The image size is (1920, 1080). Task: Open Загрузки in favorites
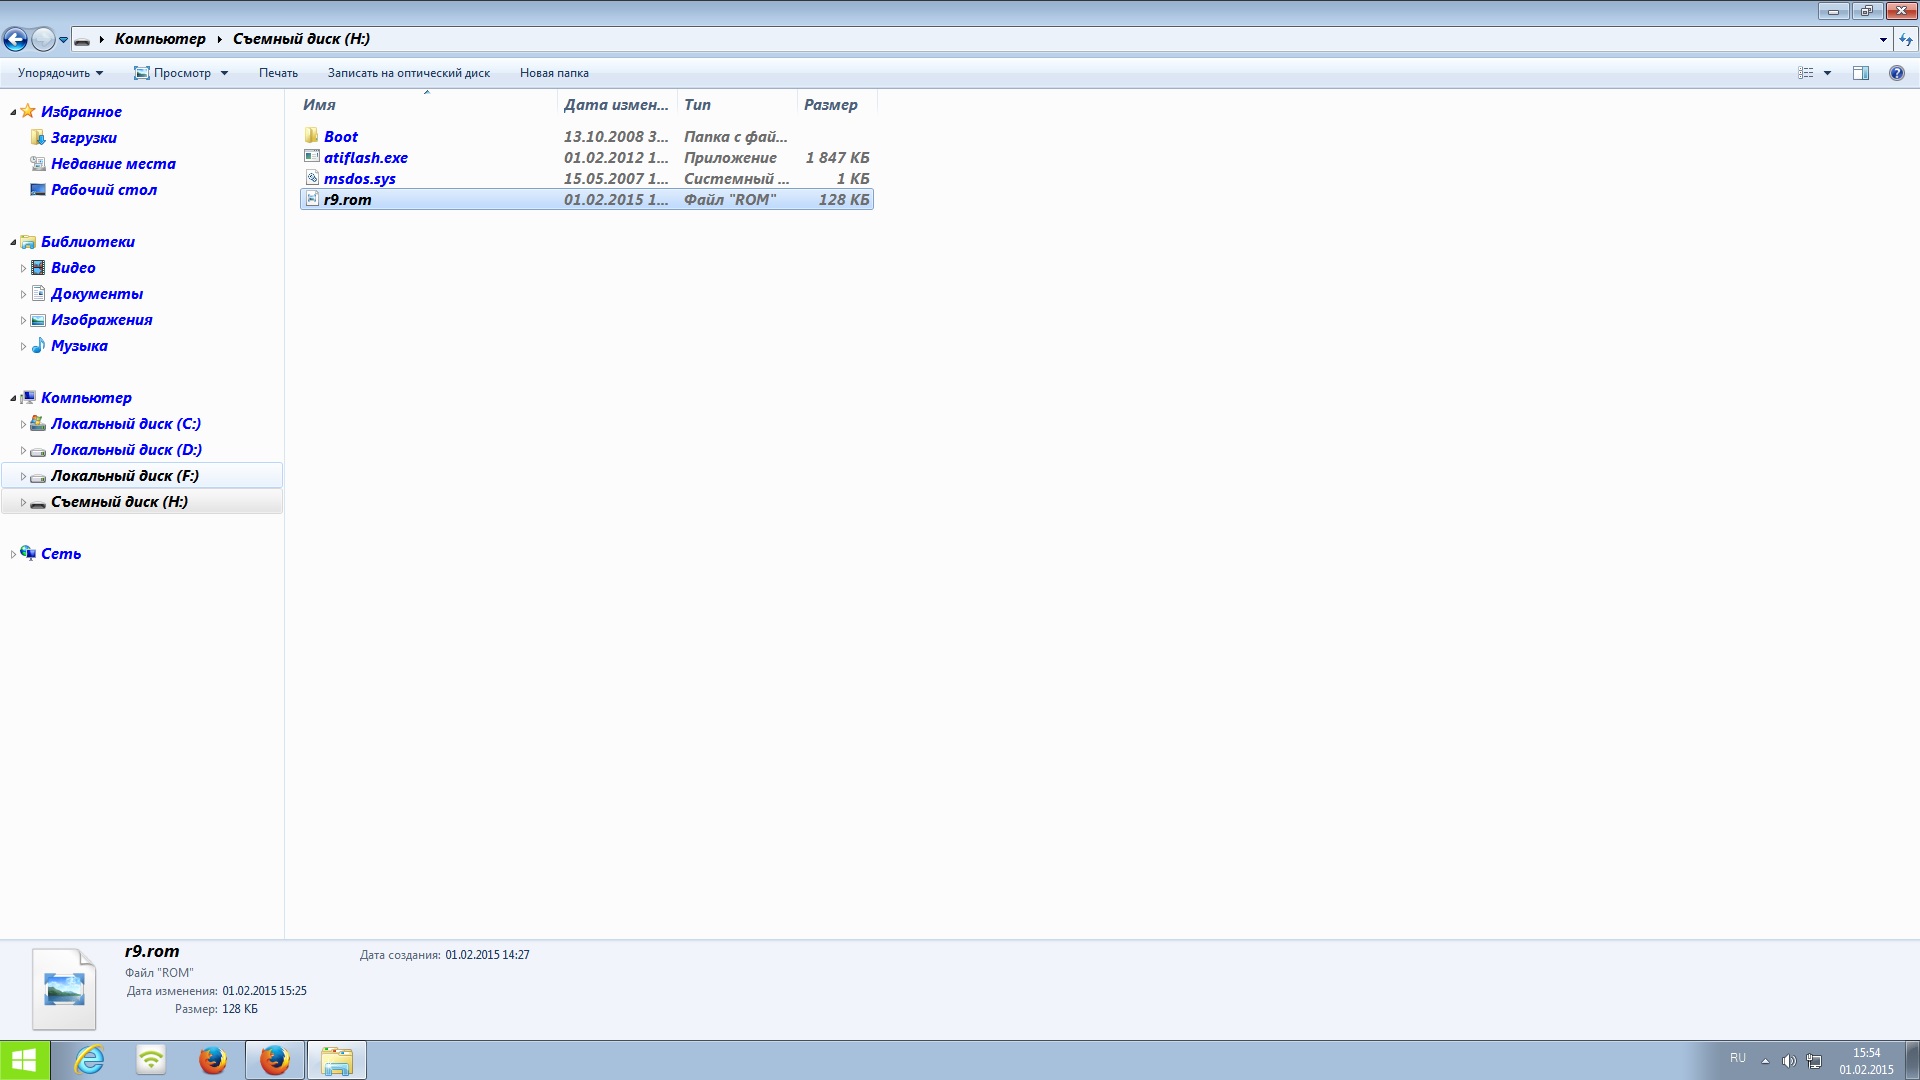(x=84, y=138)
